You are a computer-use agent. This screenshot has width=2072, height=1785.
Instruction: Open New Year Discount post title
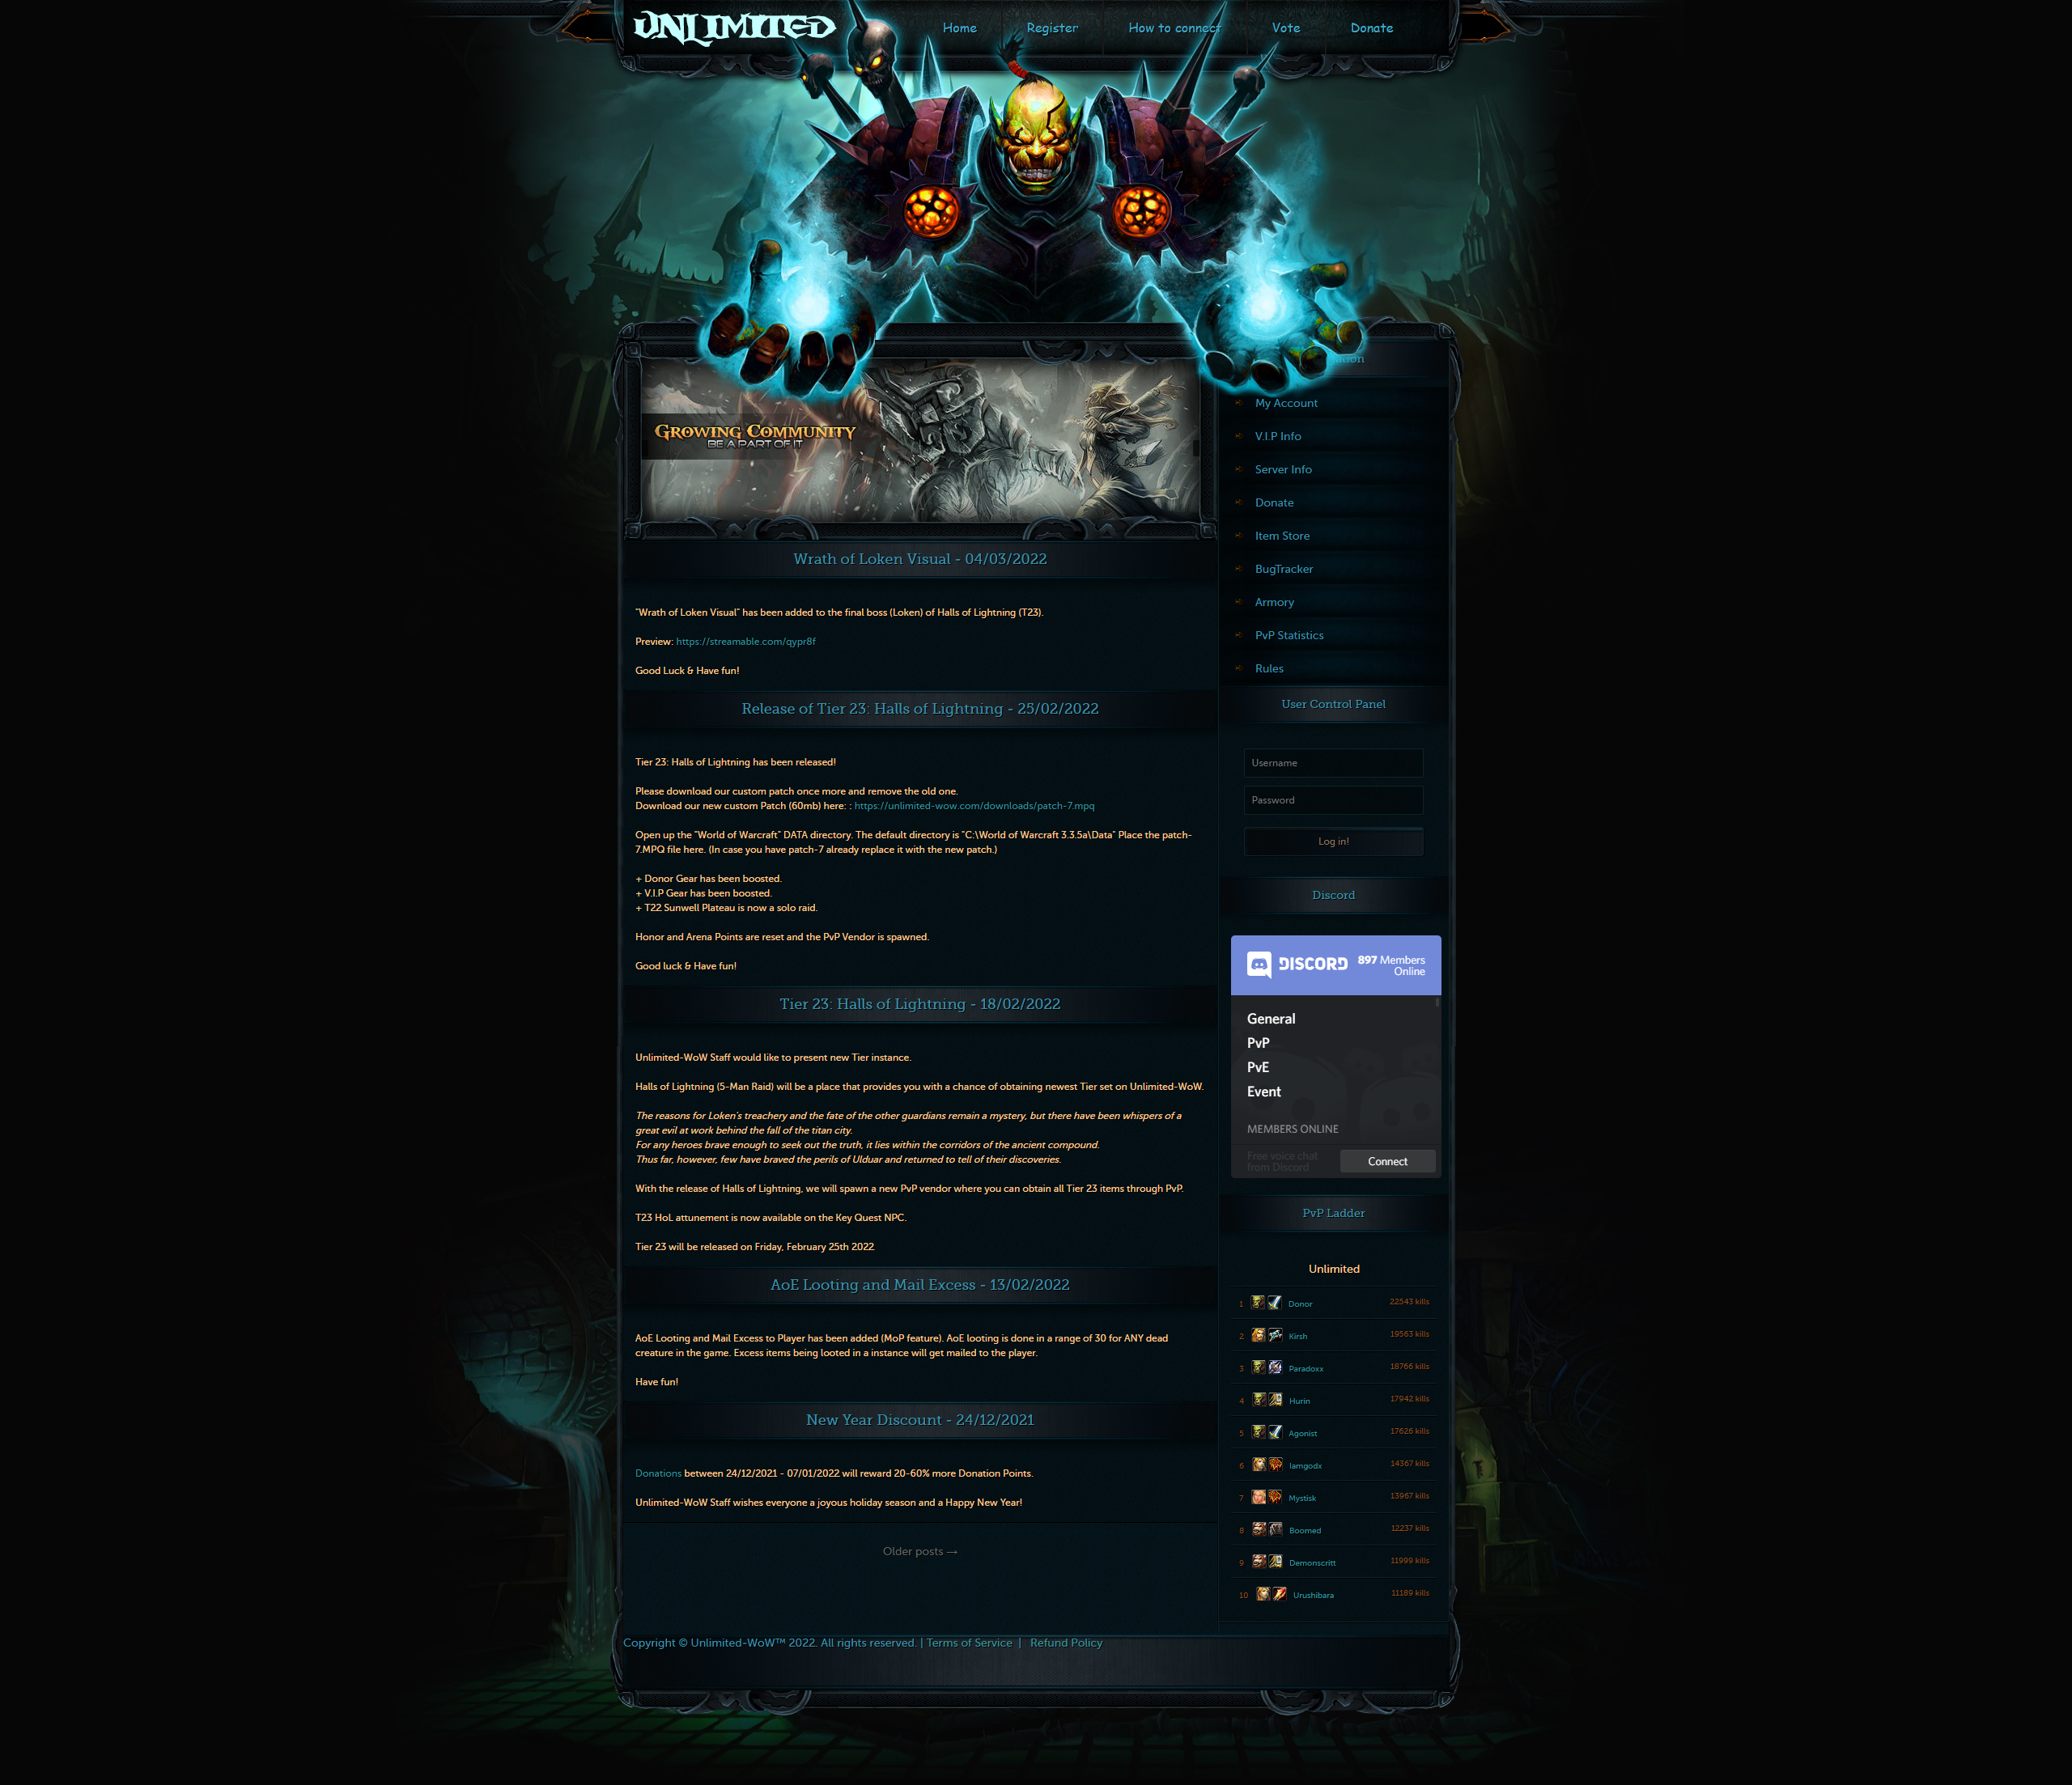920,1420
